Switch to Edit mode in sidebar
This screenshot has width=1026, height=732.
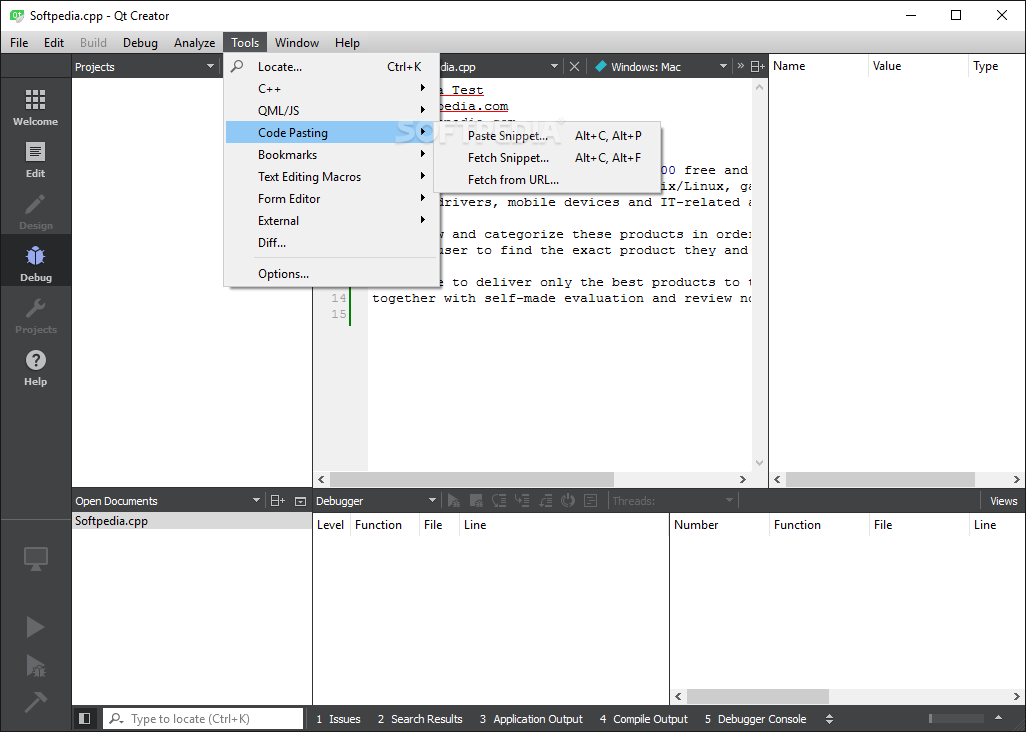click(35, 159)
